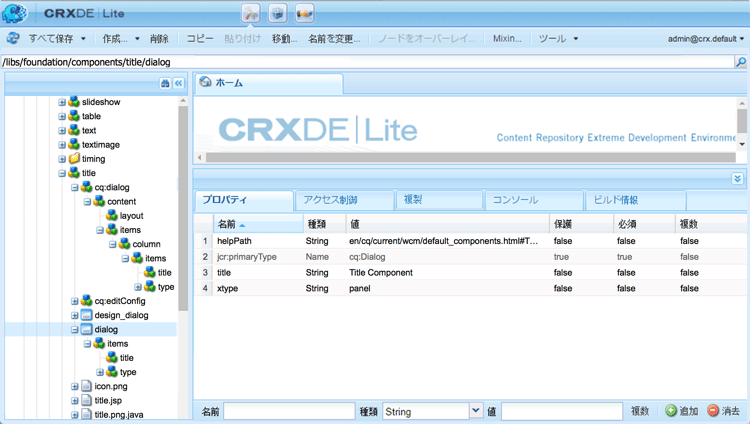Expand the slideshow tree node
The image size is (750, 424).
click(x=62, y=102)
